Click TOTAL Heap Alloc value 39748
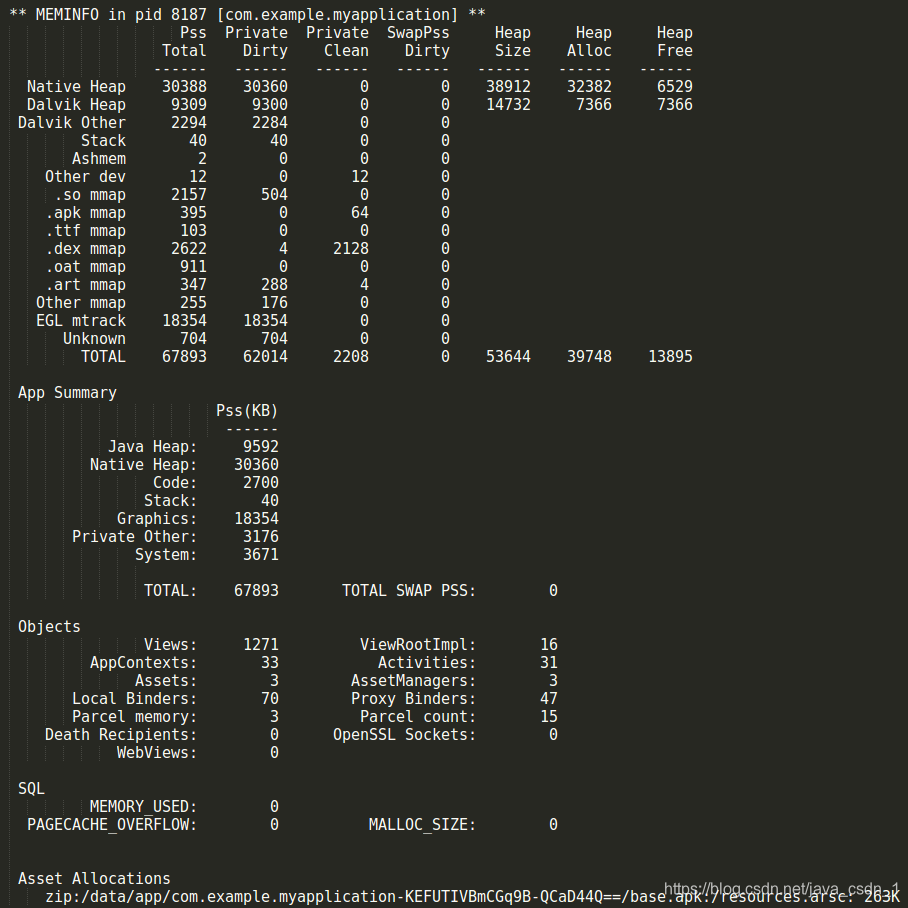Screen dimensions: 908x908 (589, 356)
